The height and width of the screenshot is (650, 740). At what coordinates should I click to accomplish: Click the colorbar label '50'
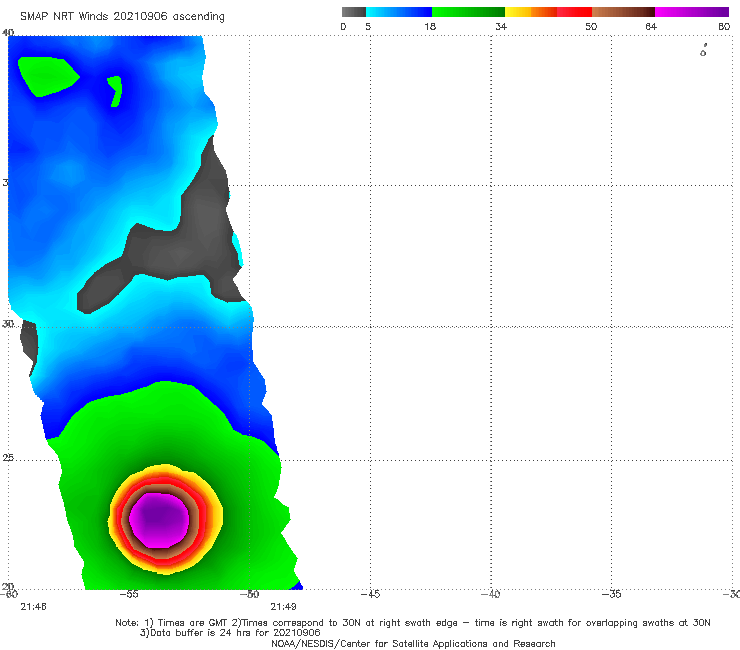[591, 27]
